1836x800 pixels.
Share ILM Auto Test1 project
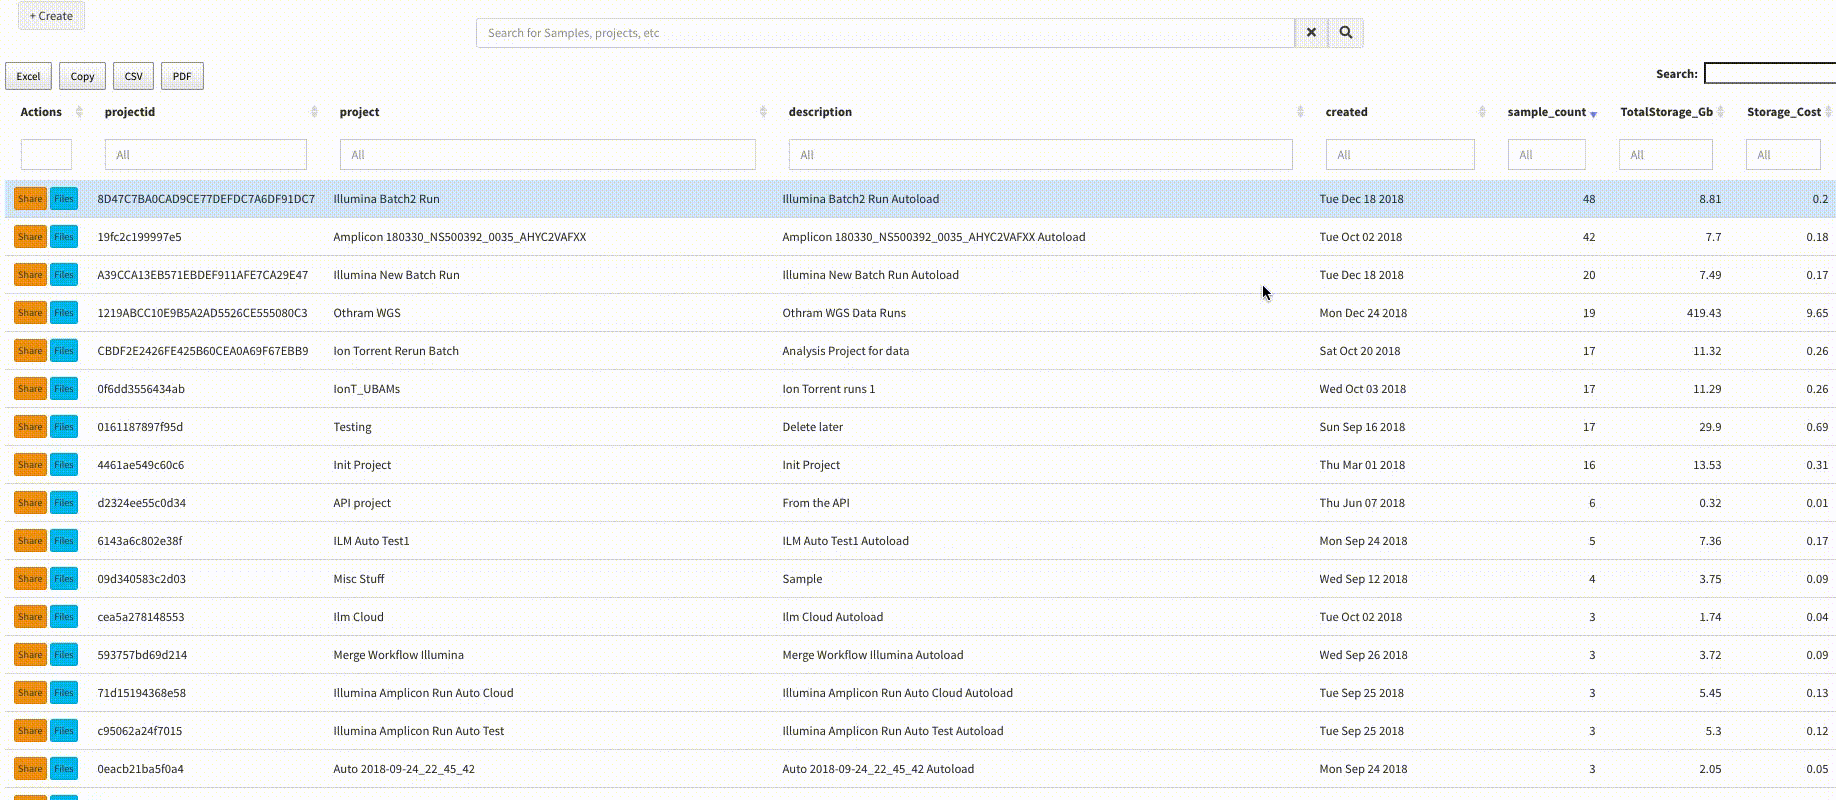click(x=30, y=541)
